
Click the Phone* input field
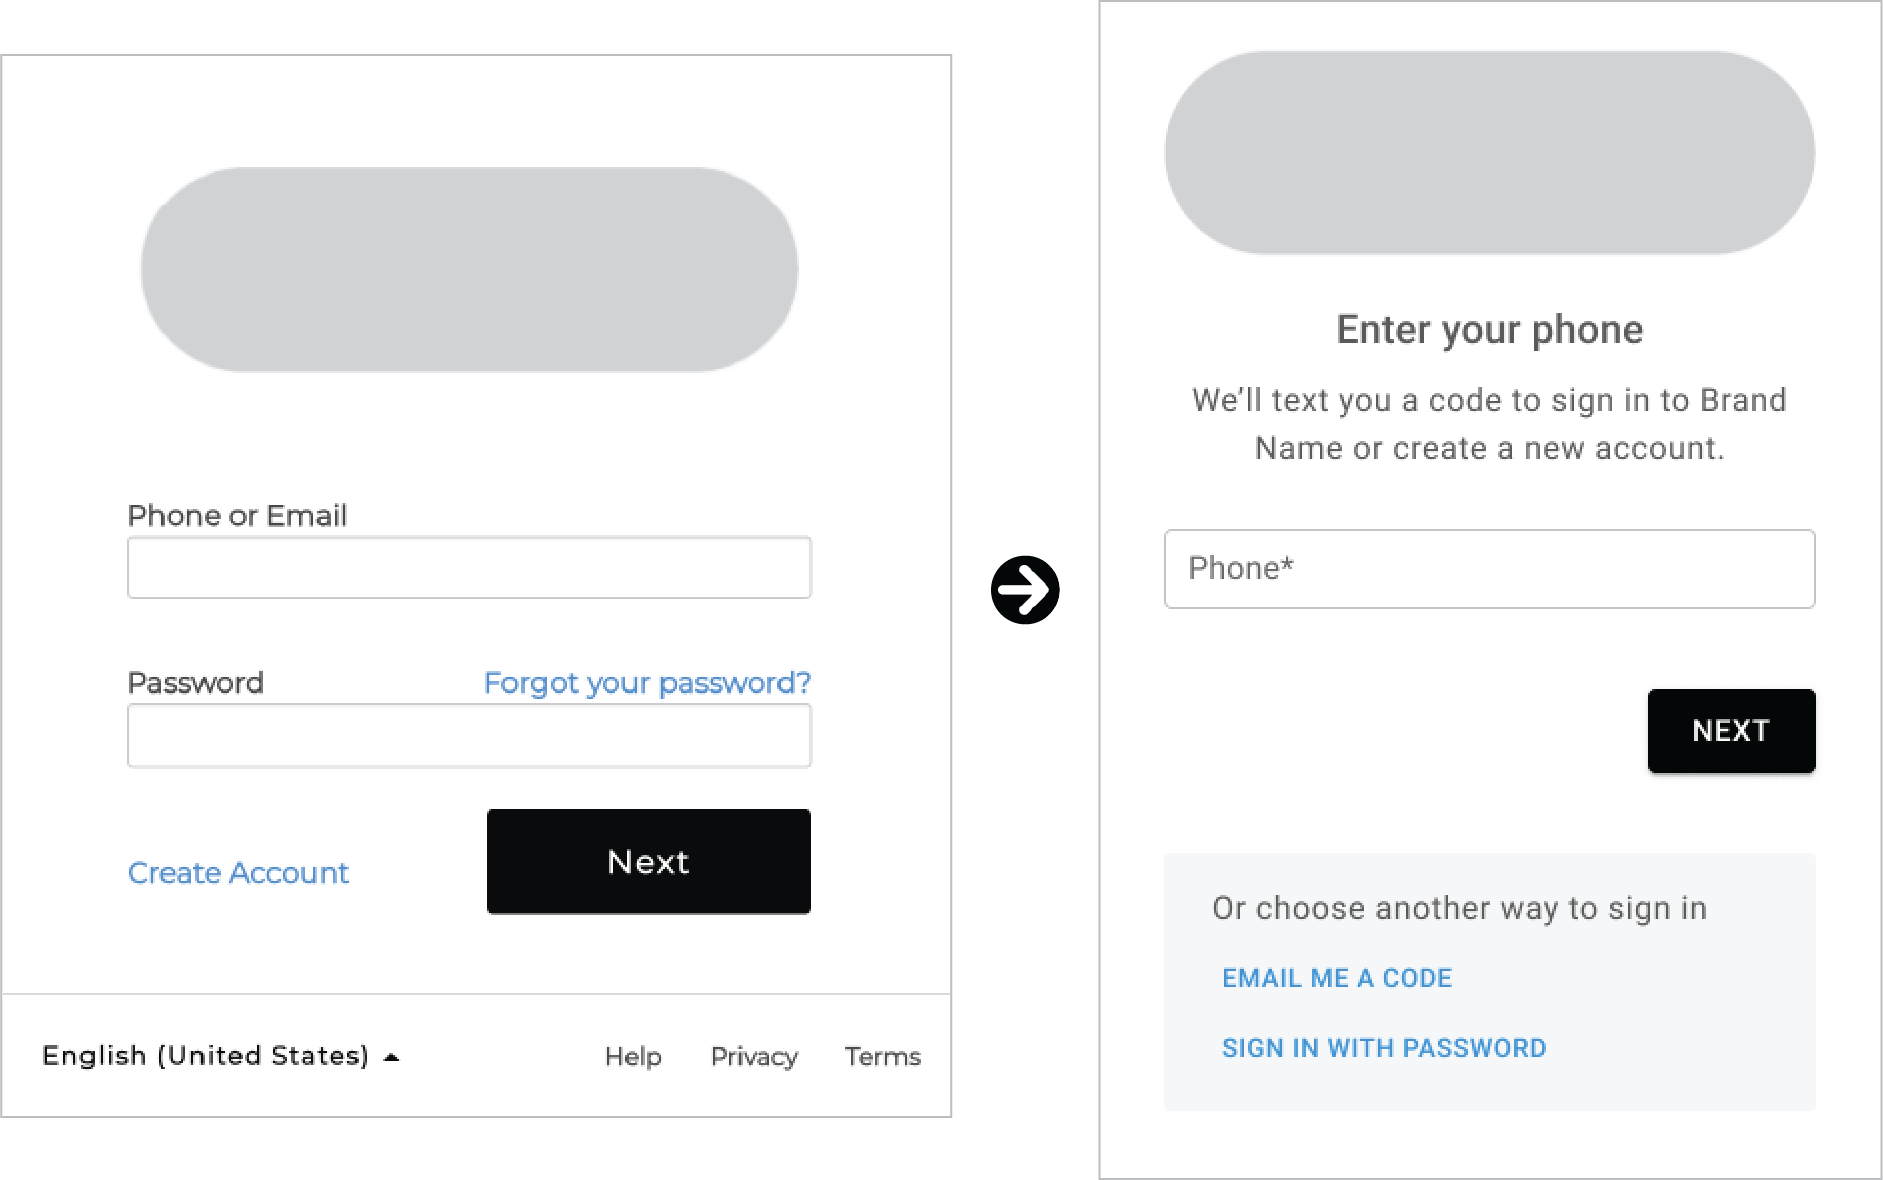pyautogui.click(x=1489, y=569)
